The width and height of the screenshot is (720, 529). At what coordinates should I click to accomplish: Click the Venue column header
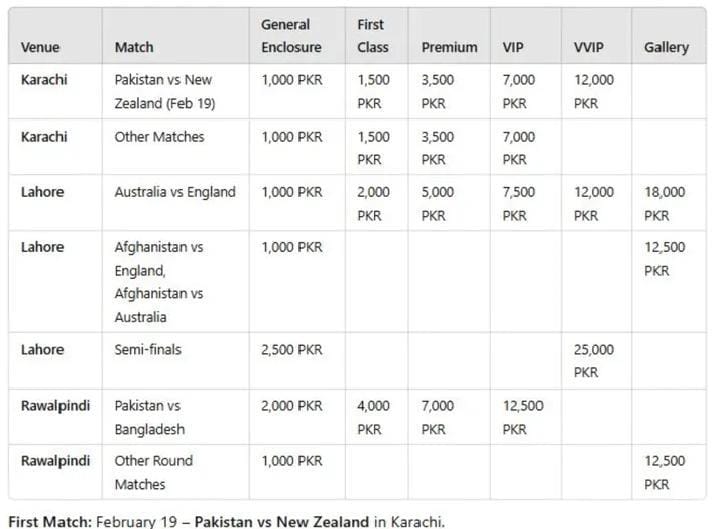[x=40, y=47]
